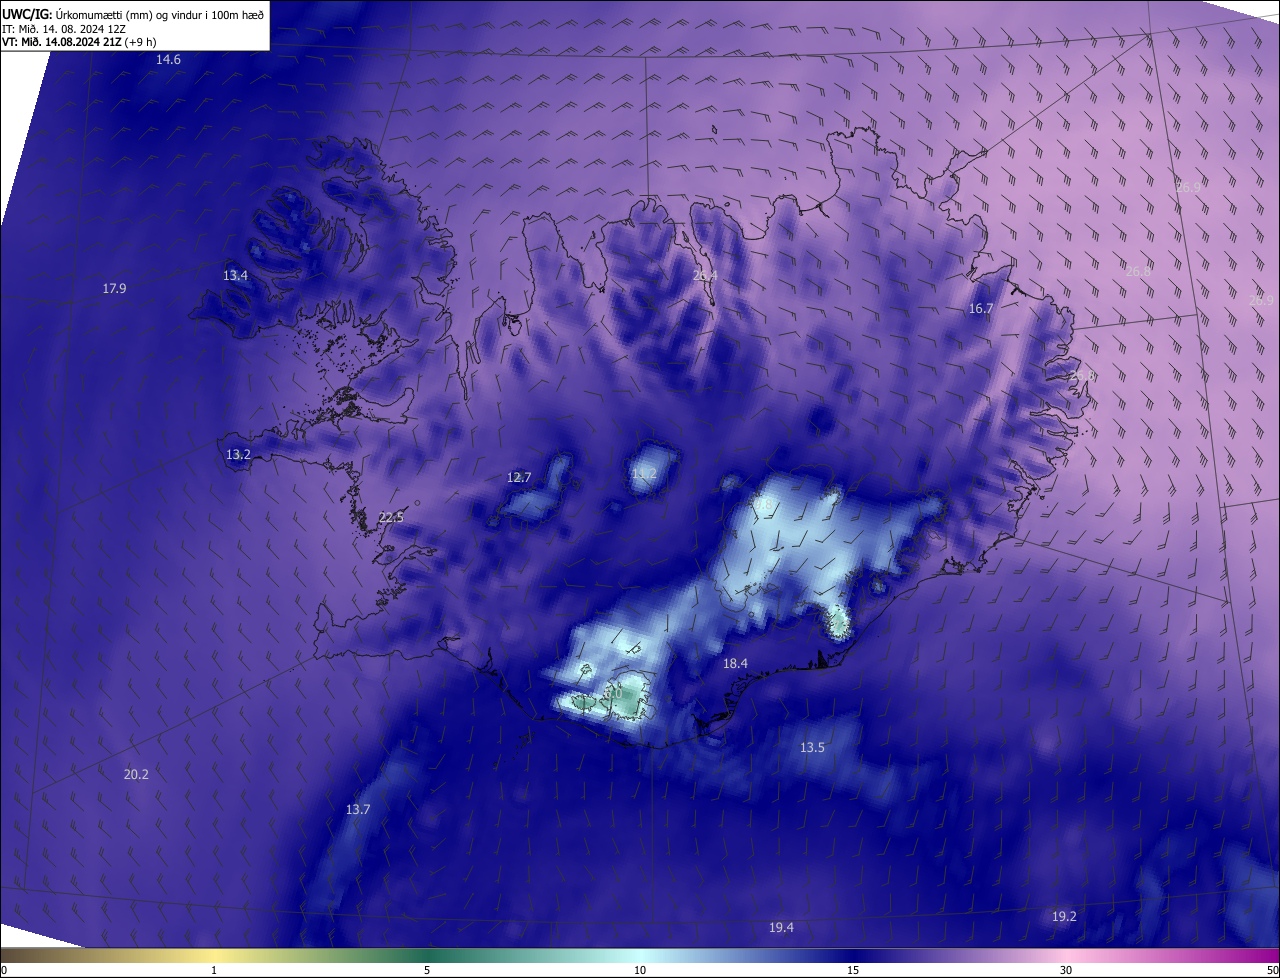1280x978 pixels.
Task: Click the 22.5 value label
Action: (391, 517)
